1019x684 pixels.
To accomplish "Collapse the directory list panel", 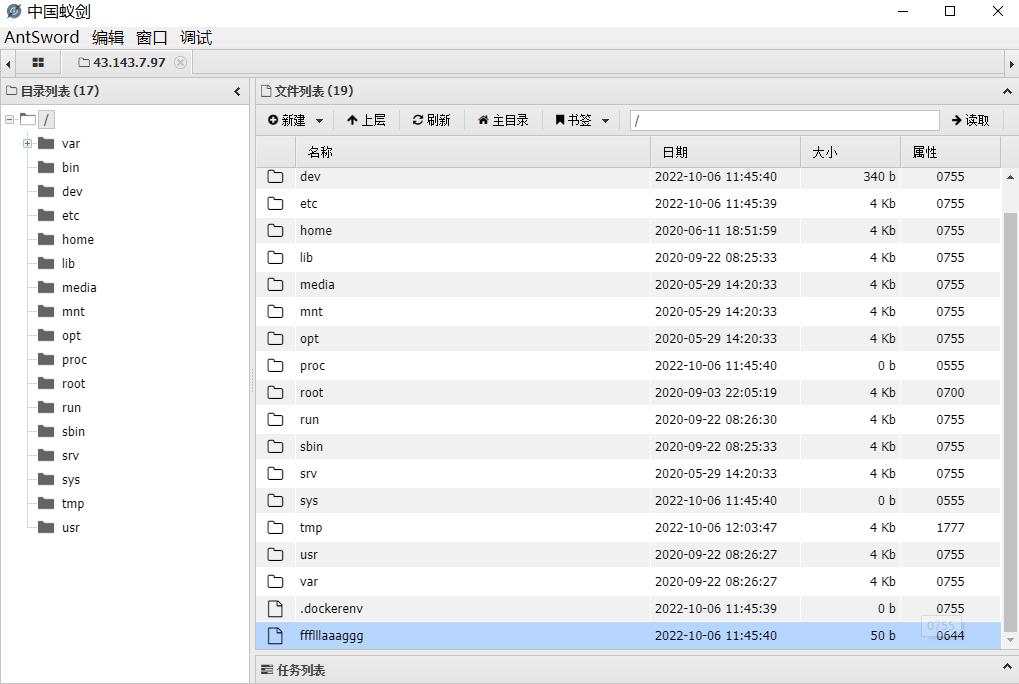I will point(237,91).
